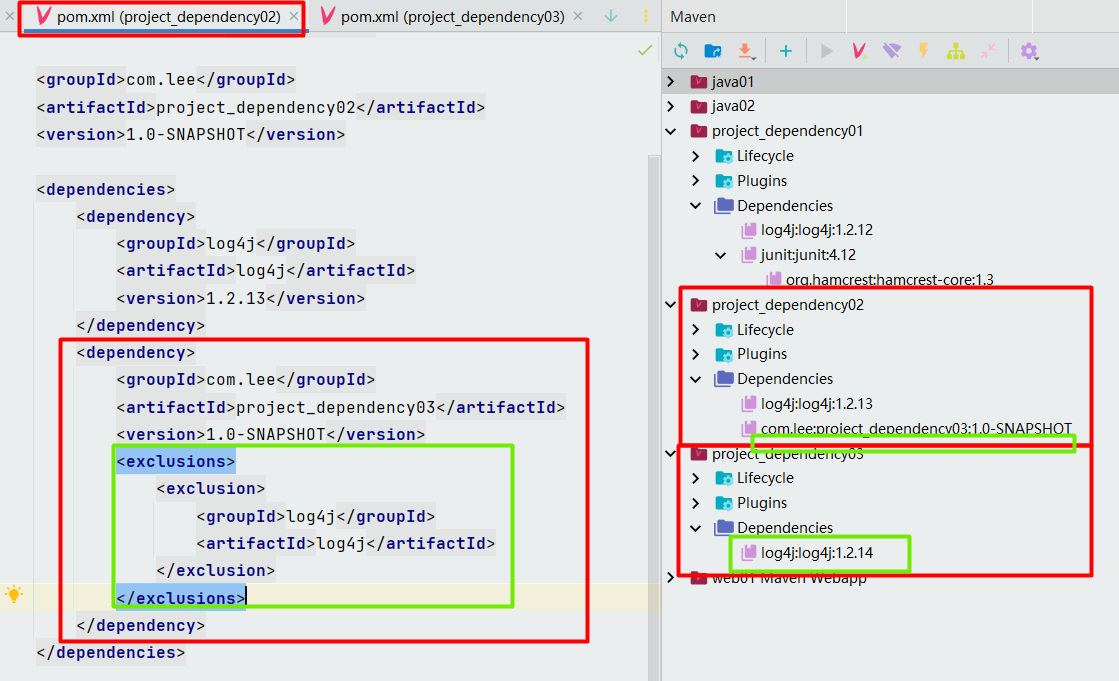
Task: Close the pom.xml (project_dependency03) tab
Action: [578, 16]
